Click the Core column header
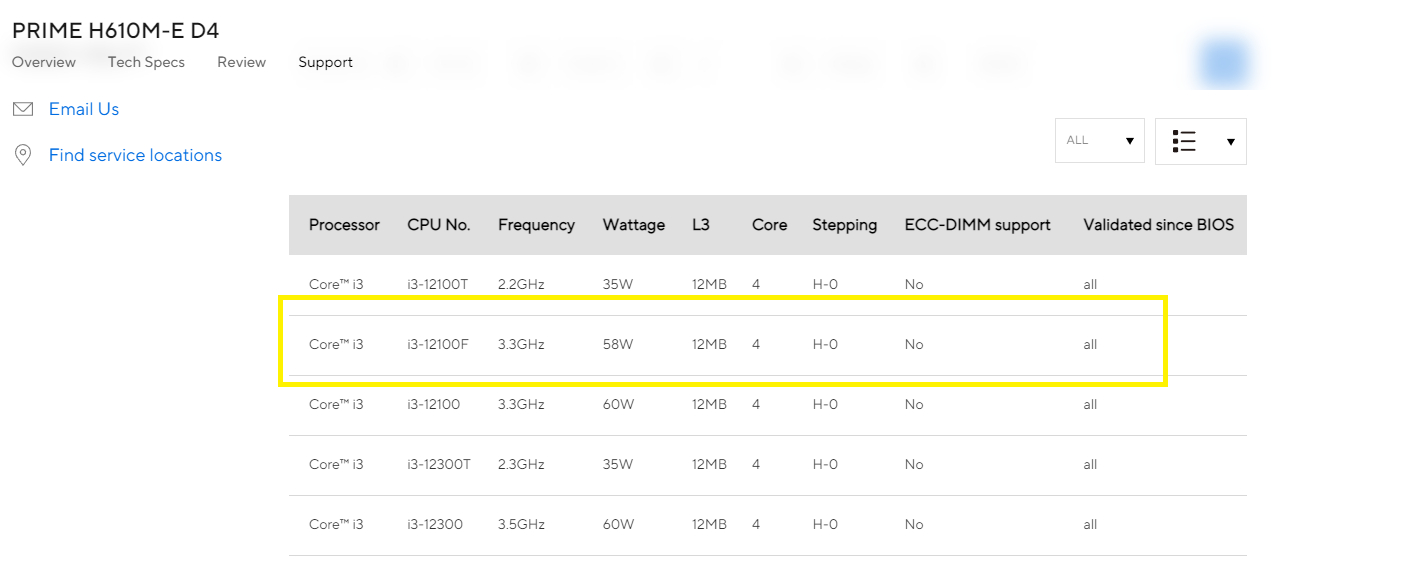Screen dimensions: 1420x565 pos(770,225)
